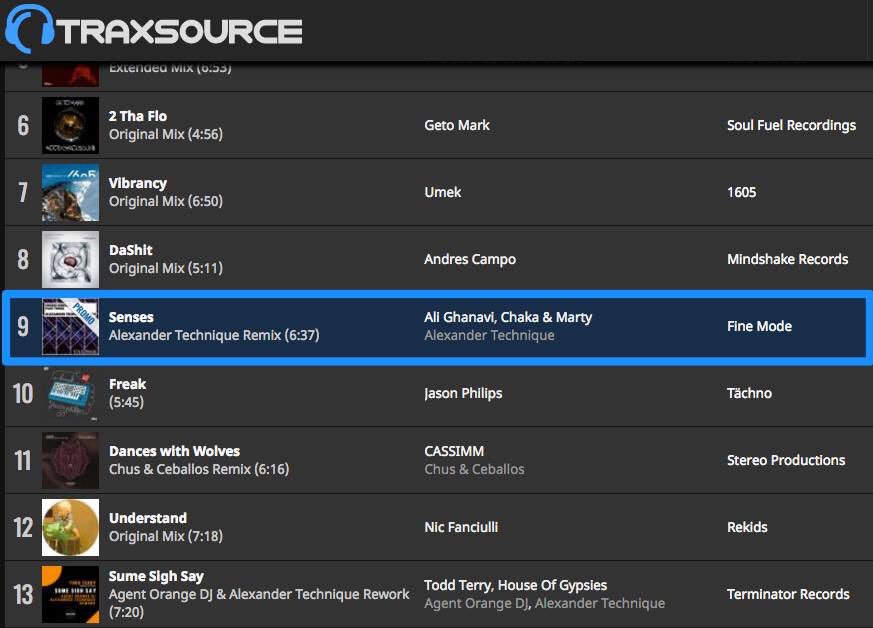This screenshot has width=873, height=628.
Task: Open artist Jason Philips
Action: coord(463,394)
